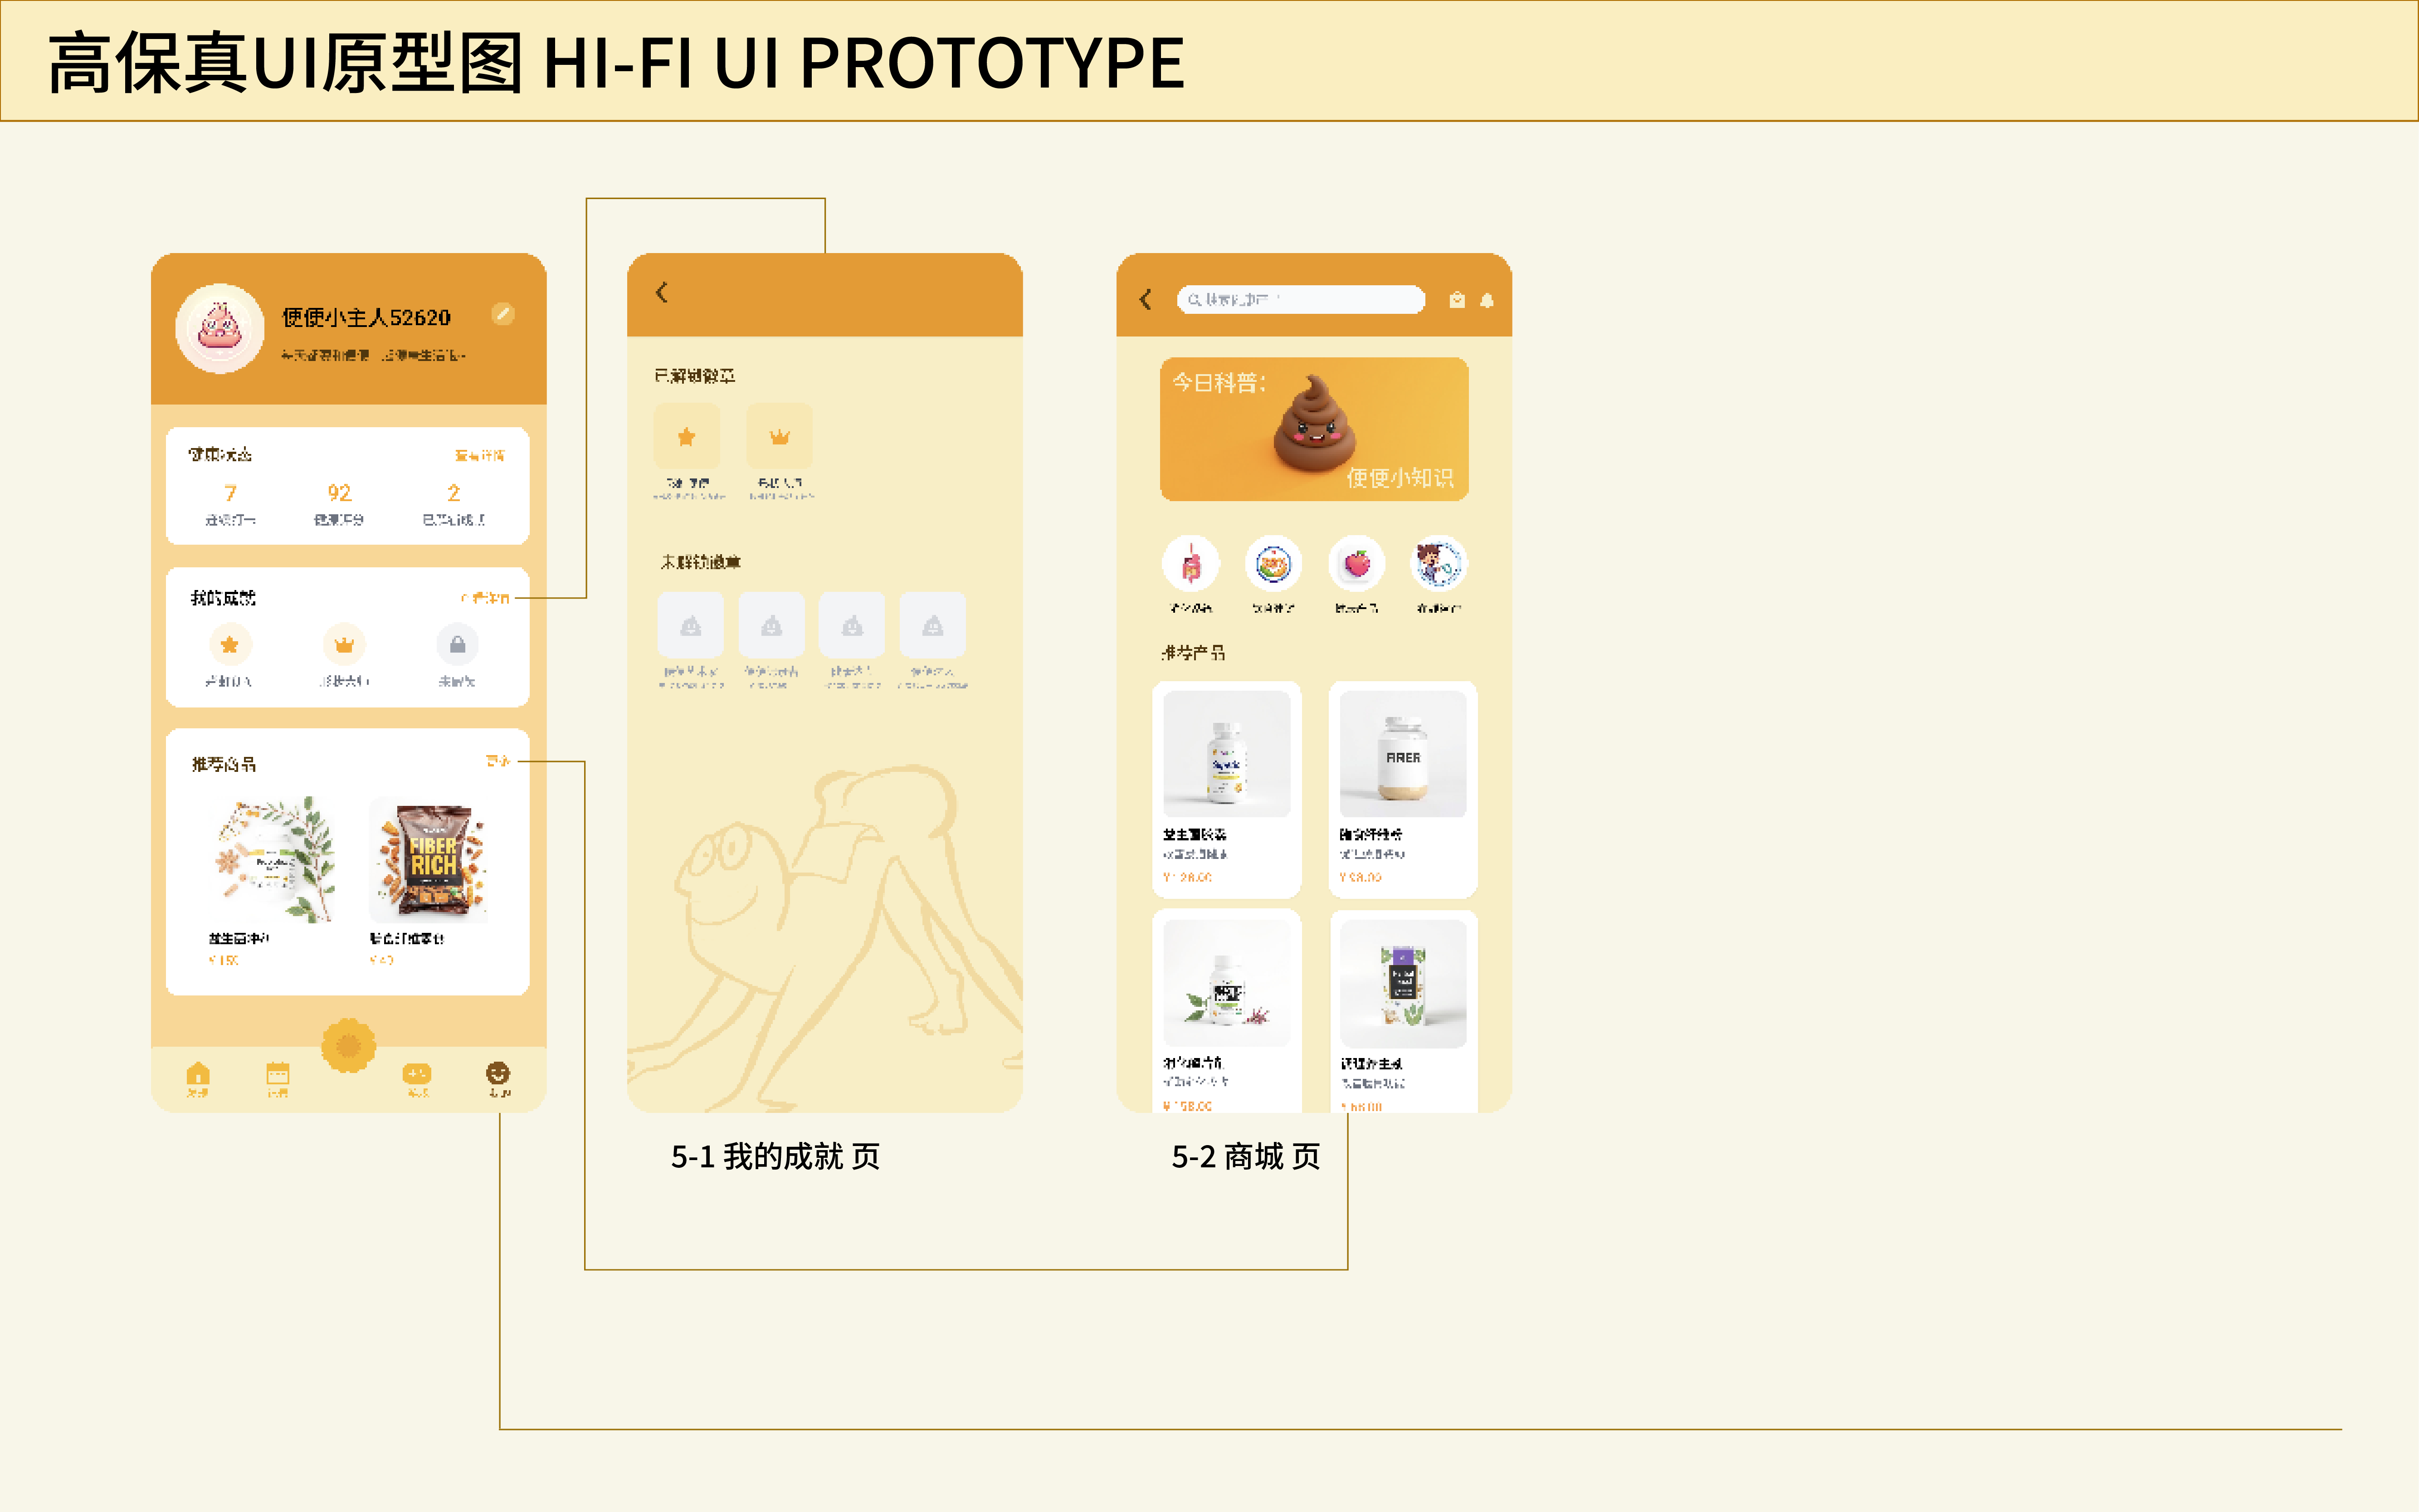Toggle the locked achievement badge in 我的成就
Image resolution: width=2419 pixels, height=1512 pixels.
point(457,645)
